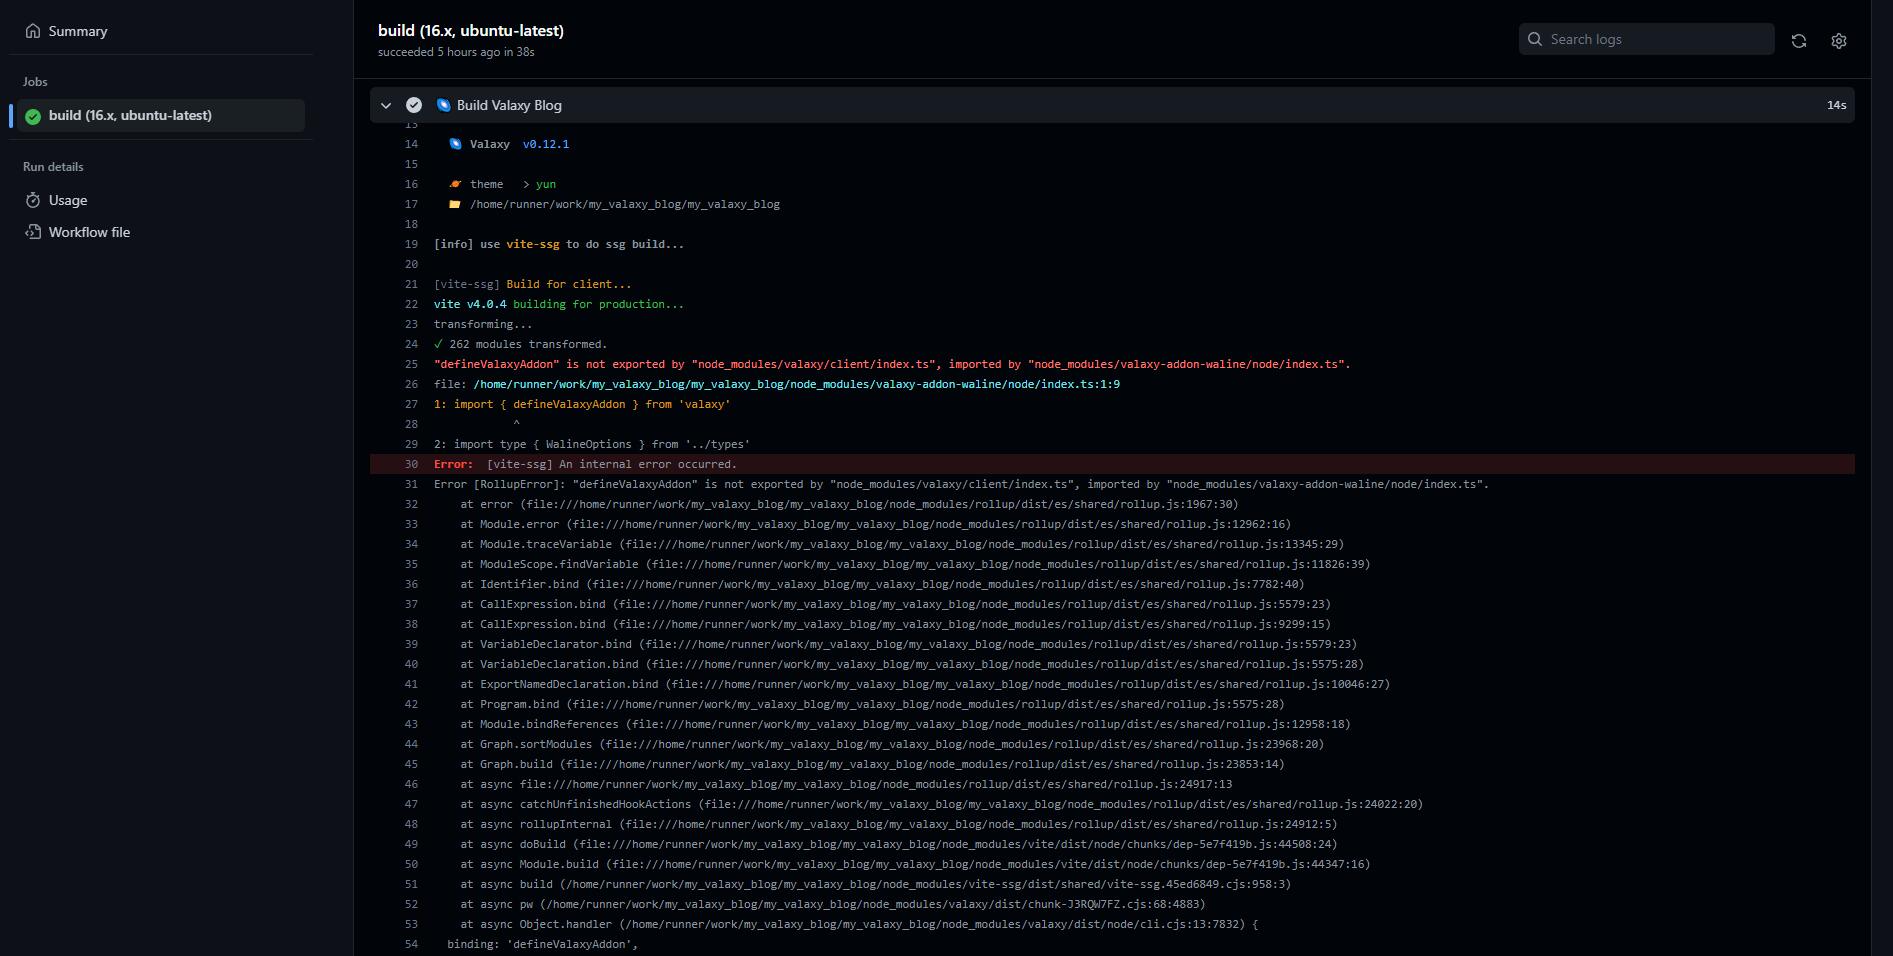This screenshot has height=956, width=1893.
Task: Select the Summary sidebar item
Action: pyautogui.click(x=78, y=30)
